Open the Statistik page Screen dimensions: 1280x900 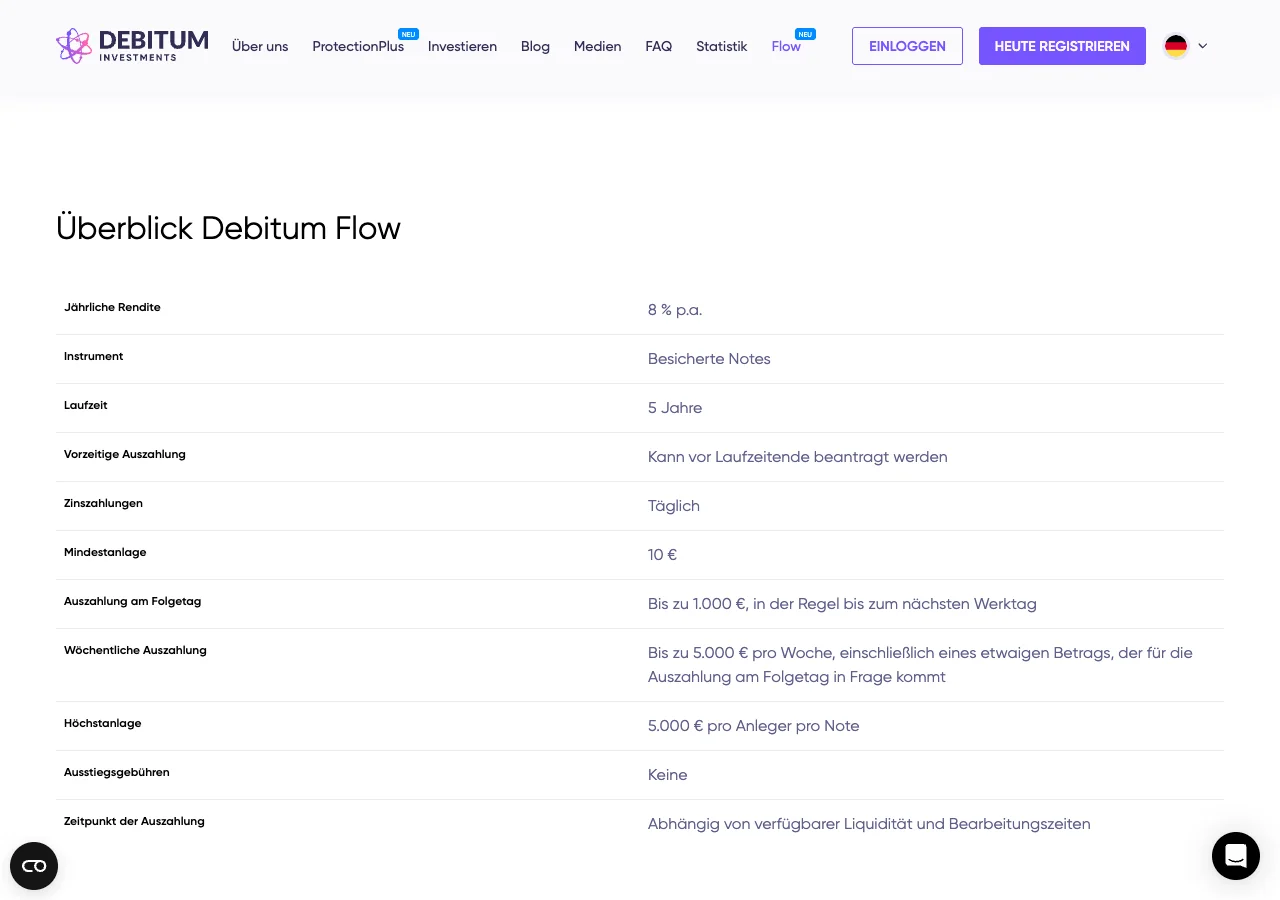tap(722, 46)
